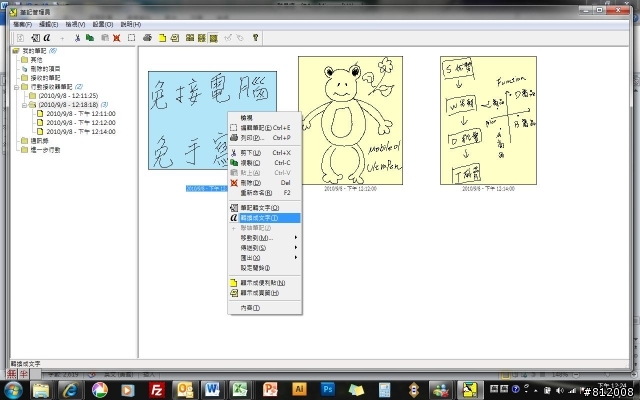
Task: Switch to Word from the taskbar
Action: [x=212, y=390]
